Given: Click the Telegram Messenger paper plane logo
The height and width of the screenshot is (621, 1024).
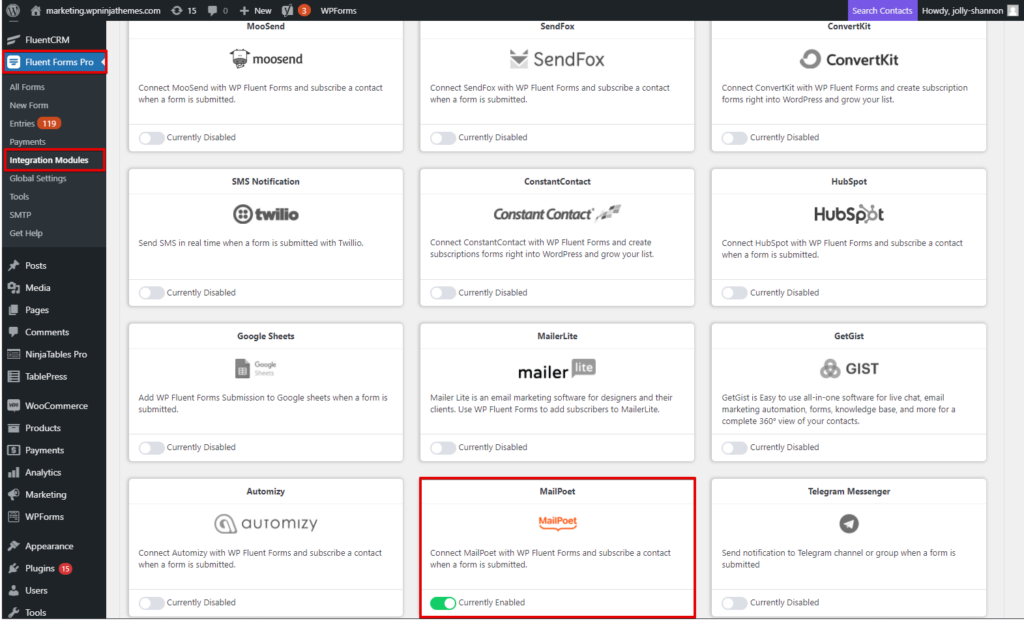Looking at the screenshot, I should click(849, 524).
